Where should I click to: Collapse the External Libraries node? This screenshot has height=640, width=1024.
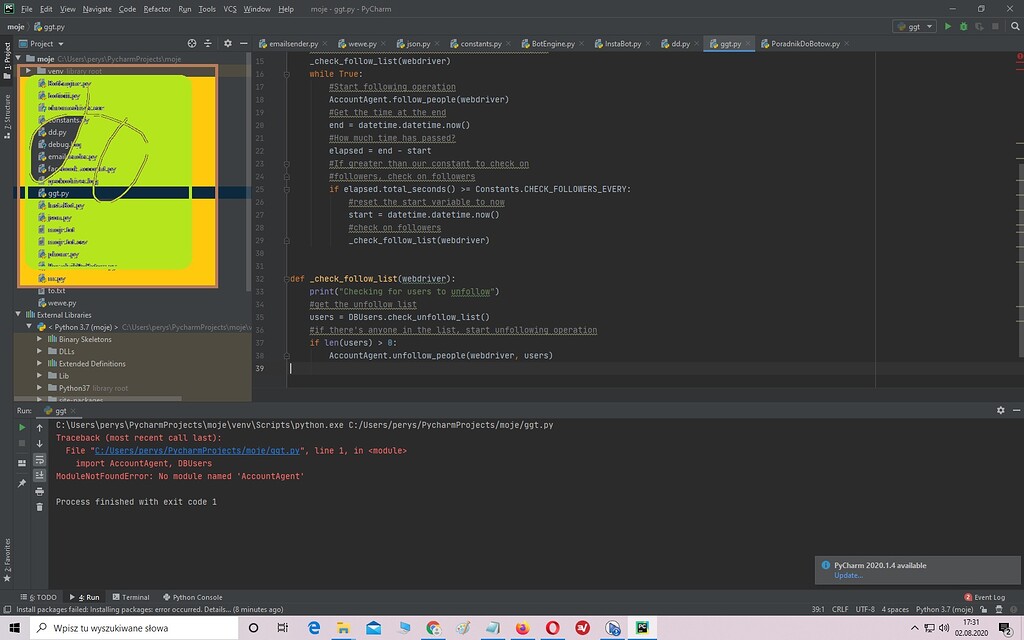coord(18,314)
